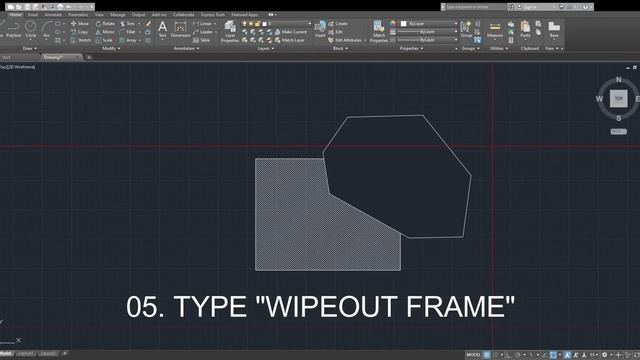640x360 pixels.
Task: Click the search keyword input field
Action: (x=475, y=7)
